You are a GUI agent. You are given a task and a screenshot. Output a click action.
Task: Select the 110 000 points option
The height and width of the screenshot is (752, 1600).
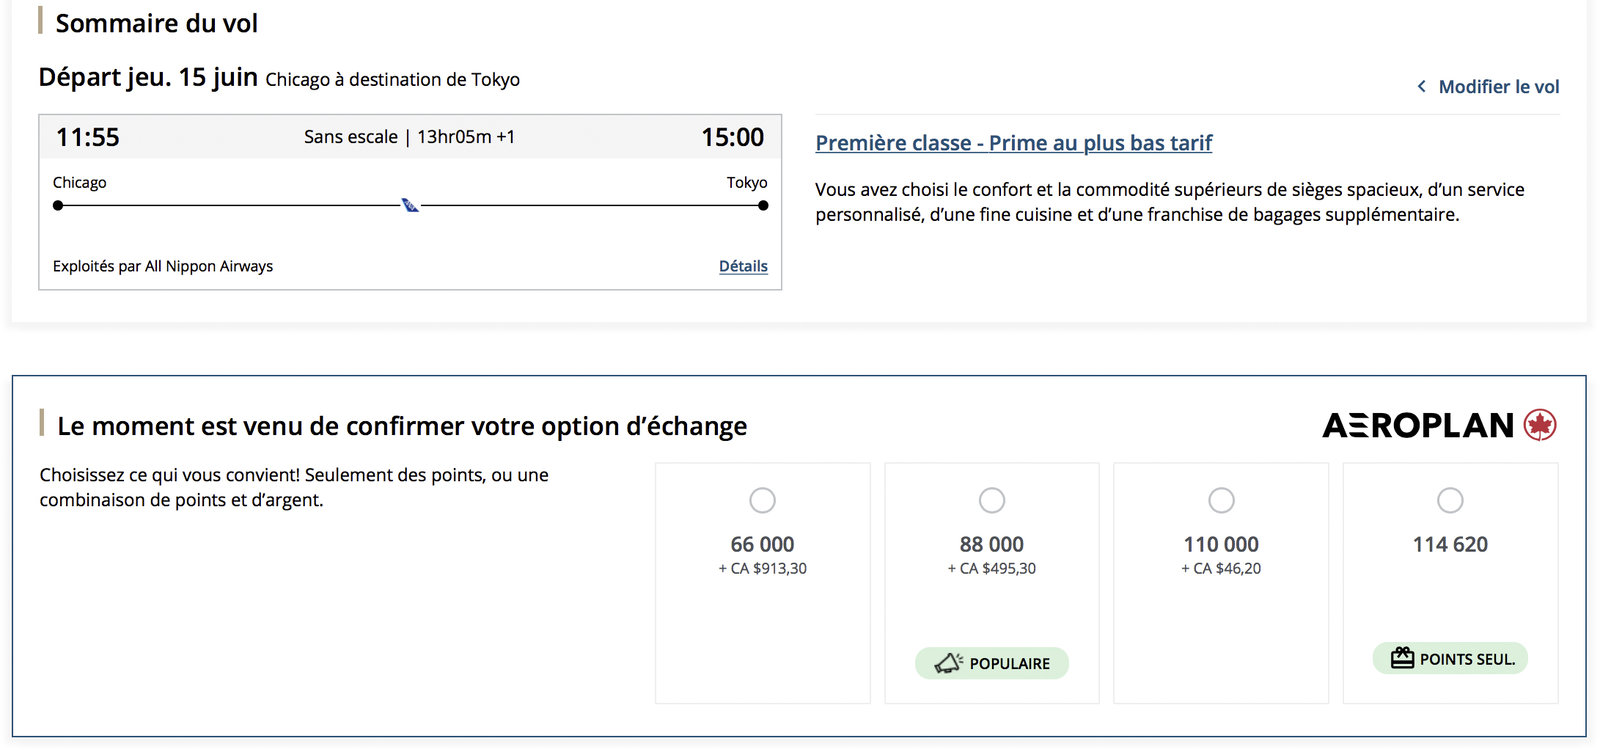coord(1221,500)
